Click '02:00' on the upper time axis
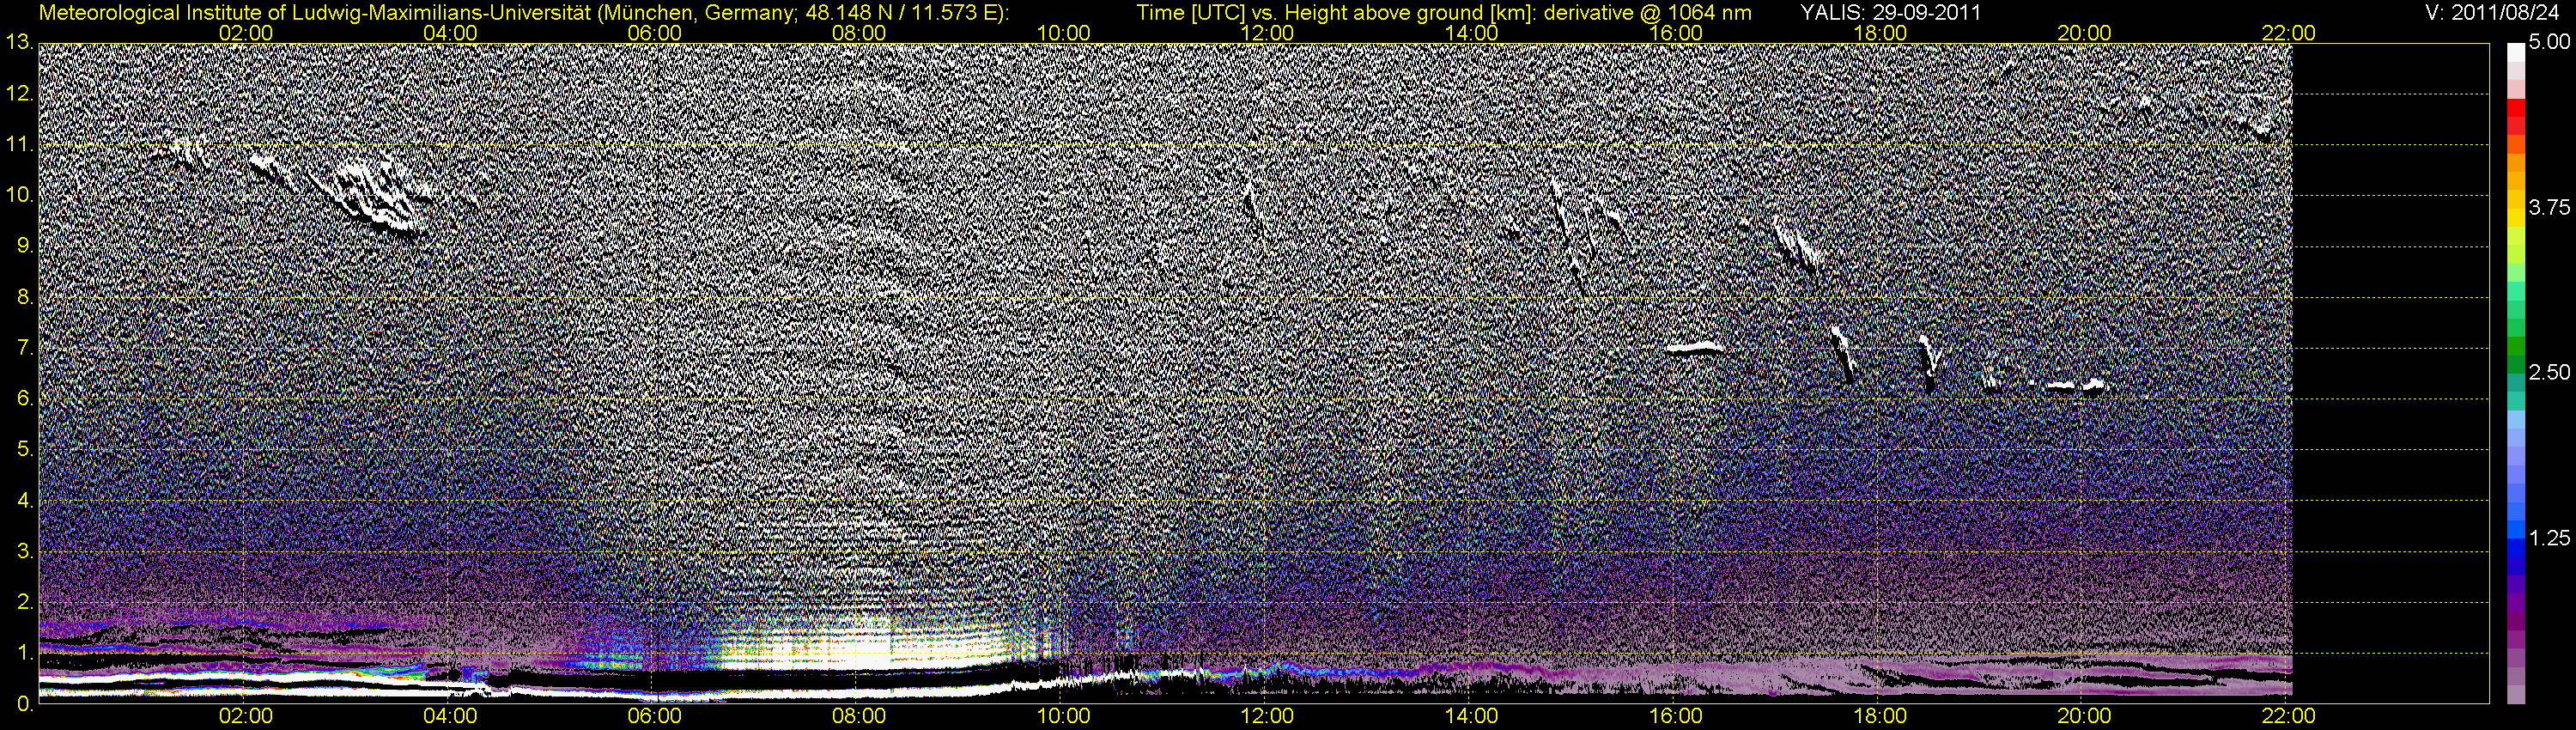The image size is (2576, 730). pyautogui.click(x=246, y=33)
